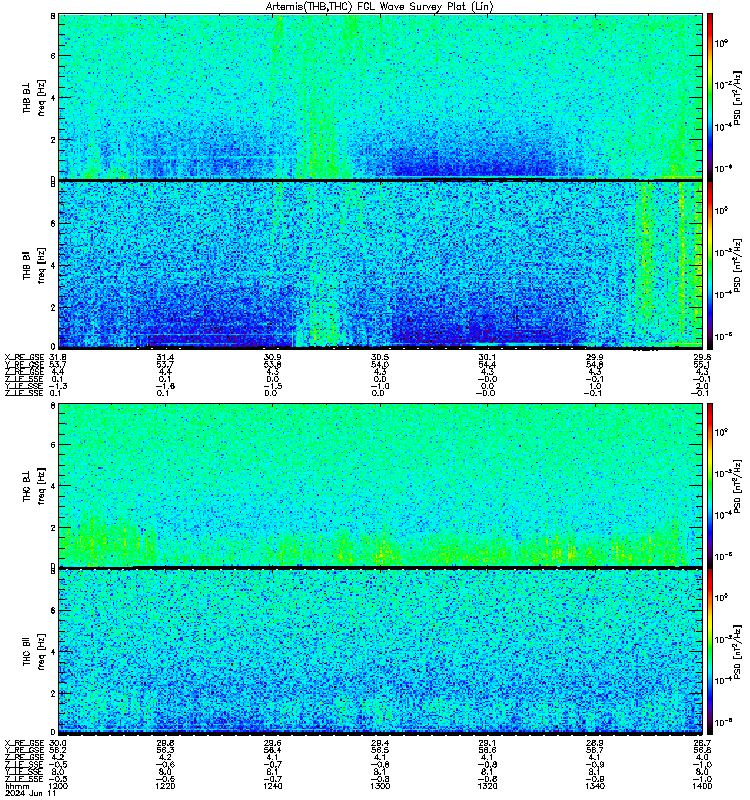Click the THC B⊥ panel color bar
Screen dimensions: 750x800
pos(710,485)
